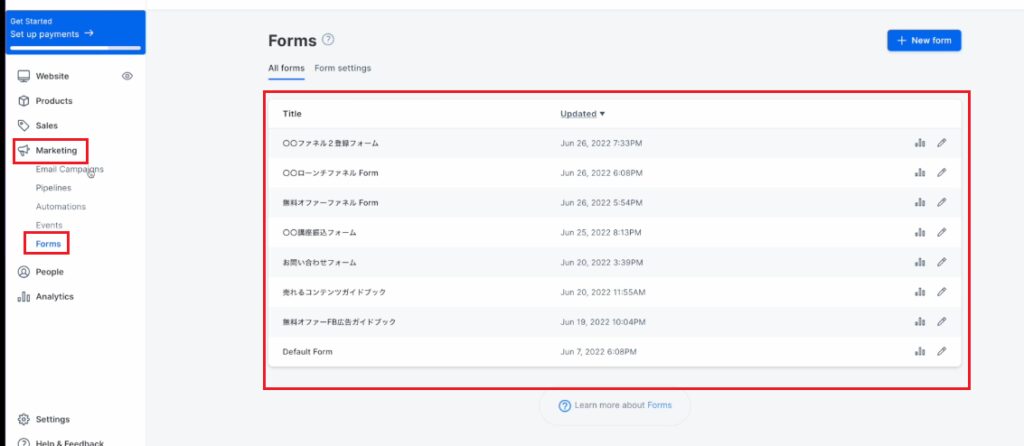The width and height of the screenshot is (1024, 446).
Task: Open Settings in the sidebar
Action: [44, 419]
